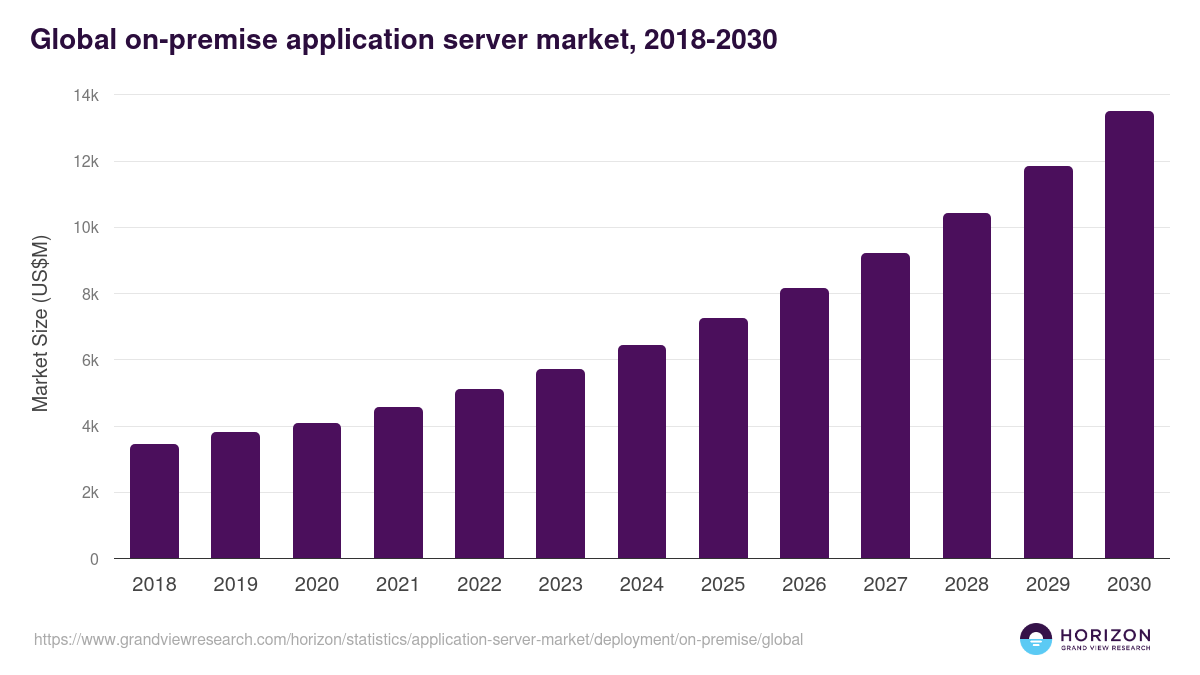Select the 2019 bar in chart
The image size is (1200, 675).
(235, 495)
